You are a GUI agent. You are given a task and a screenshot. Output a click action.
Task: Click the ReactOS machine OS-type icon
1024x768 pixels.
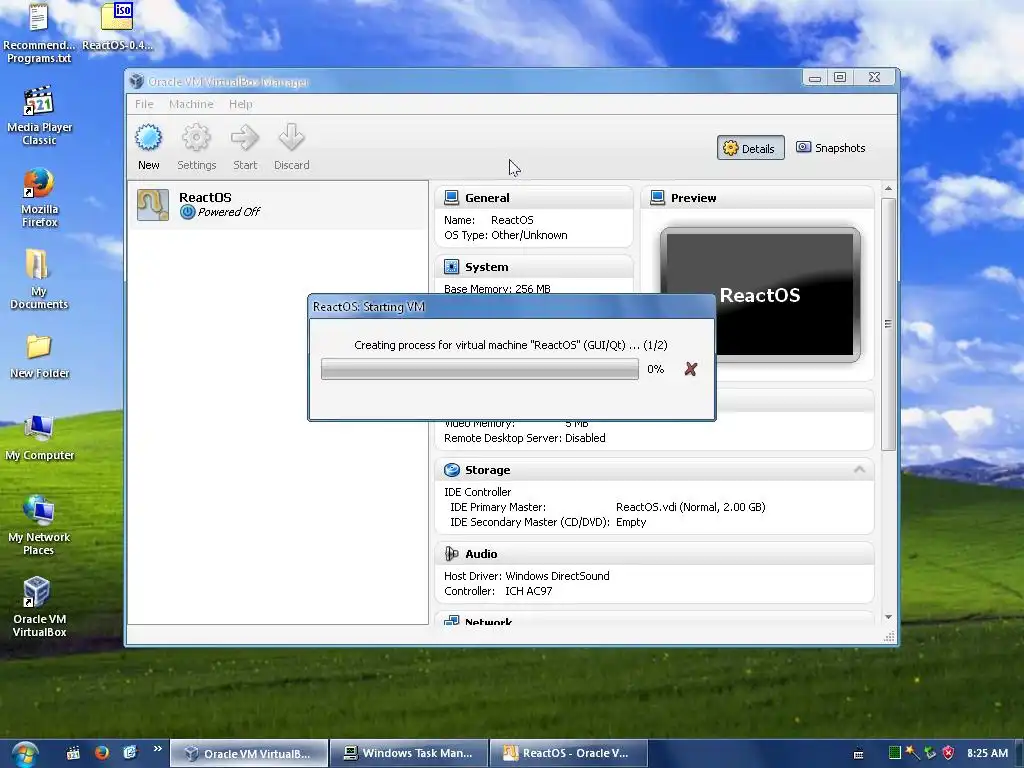click(153, 204)
